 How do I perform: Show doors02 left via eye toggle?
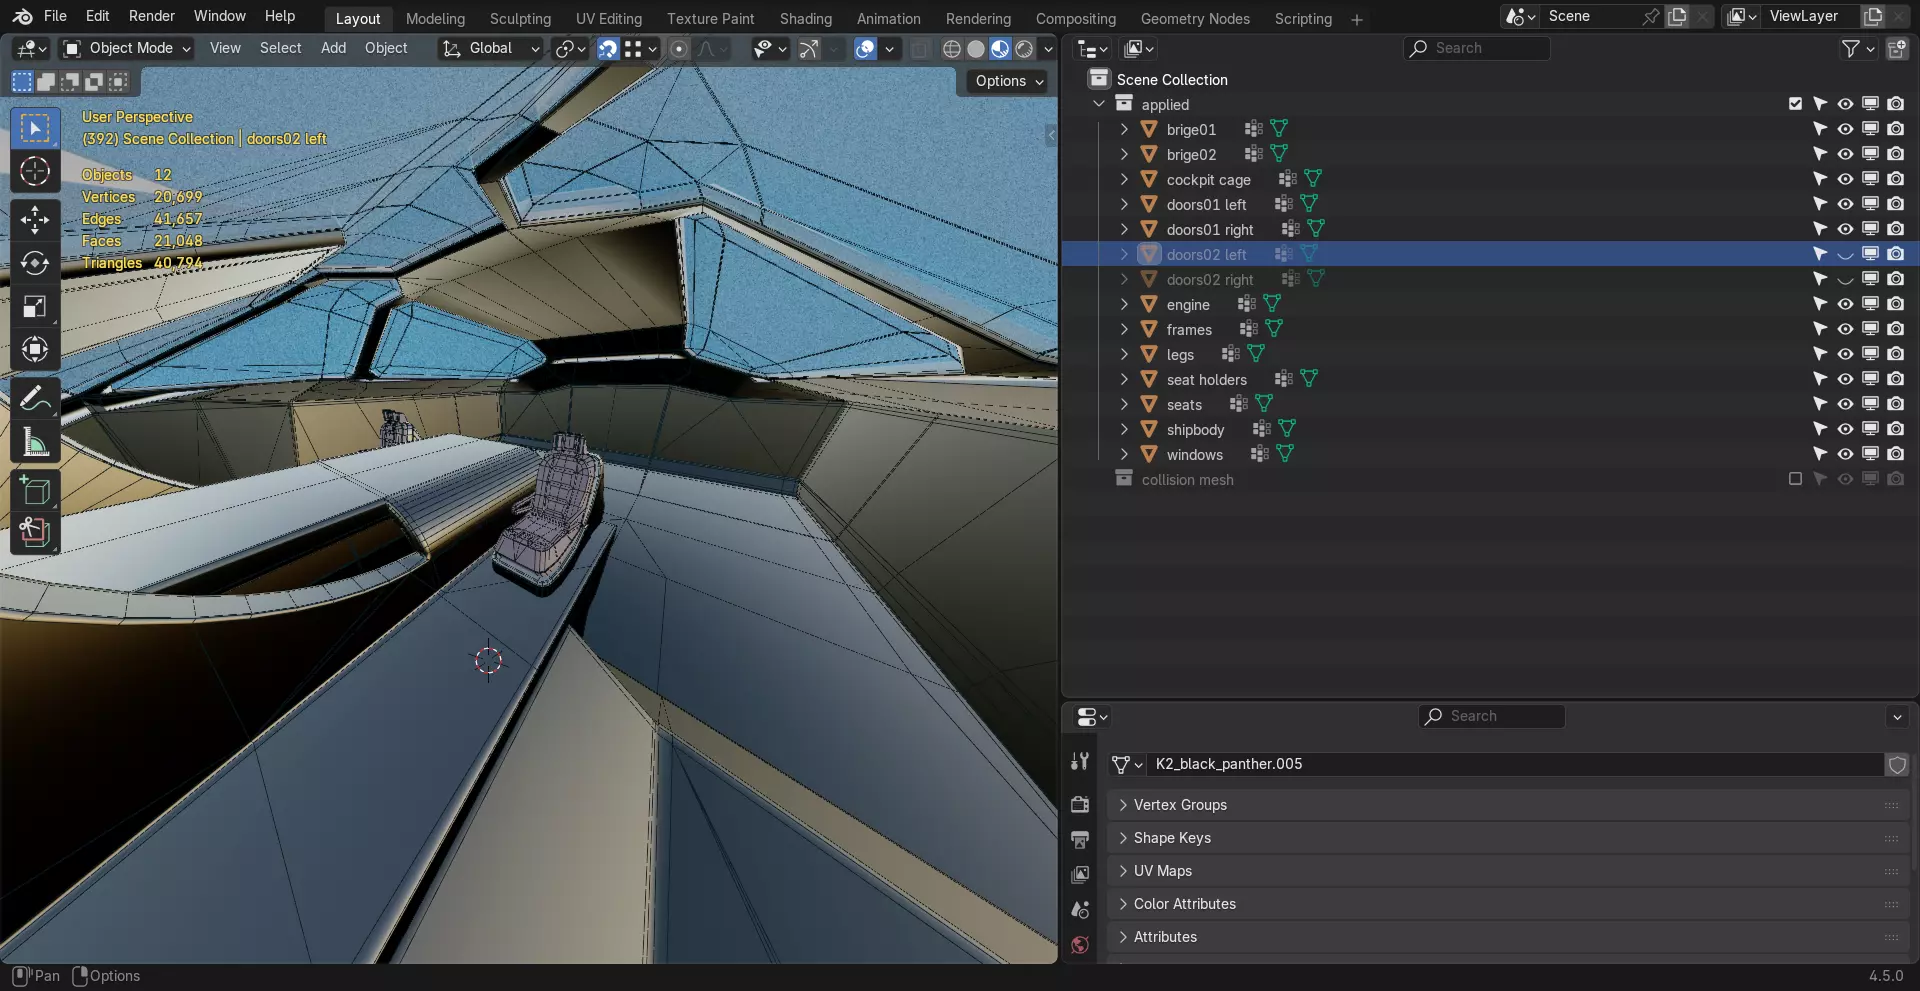1845,254
